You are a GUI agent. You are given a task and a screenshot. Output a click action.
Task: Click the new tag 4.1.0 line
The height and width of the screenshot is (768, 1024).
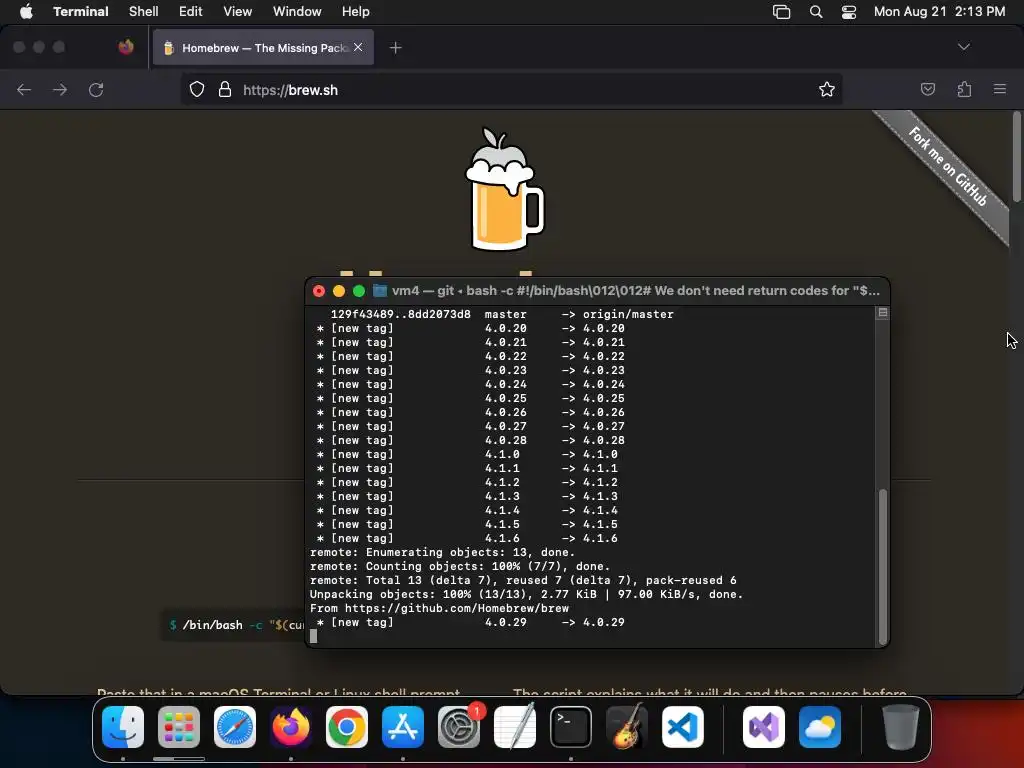pos(467,454)
